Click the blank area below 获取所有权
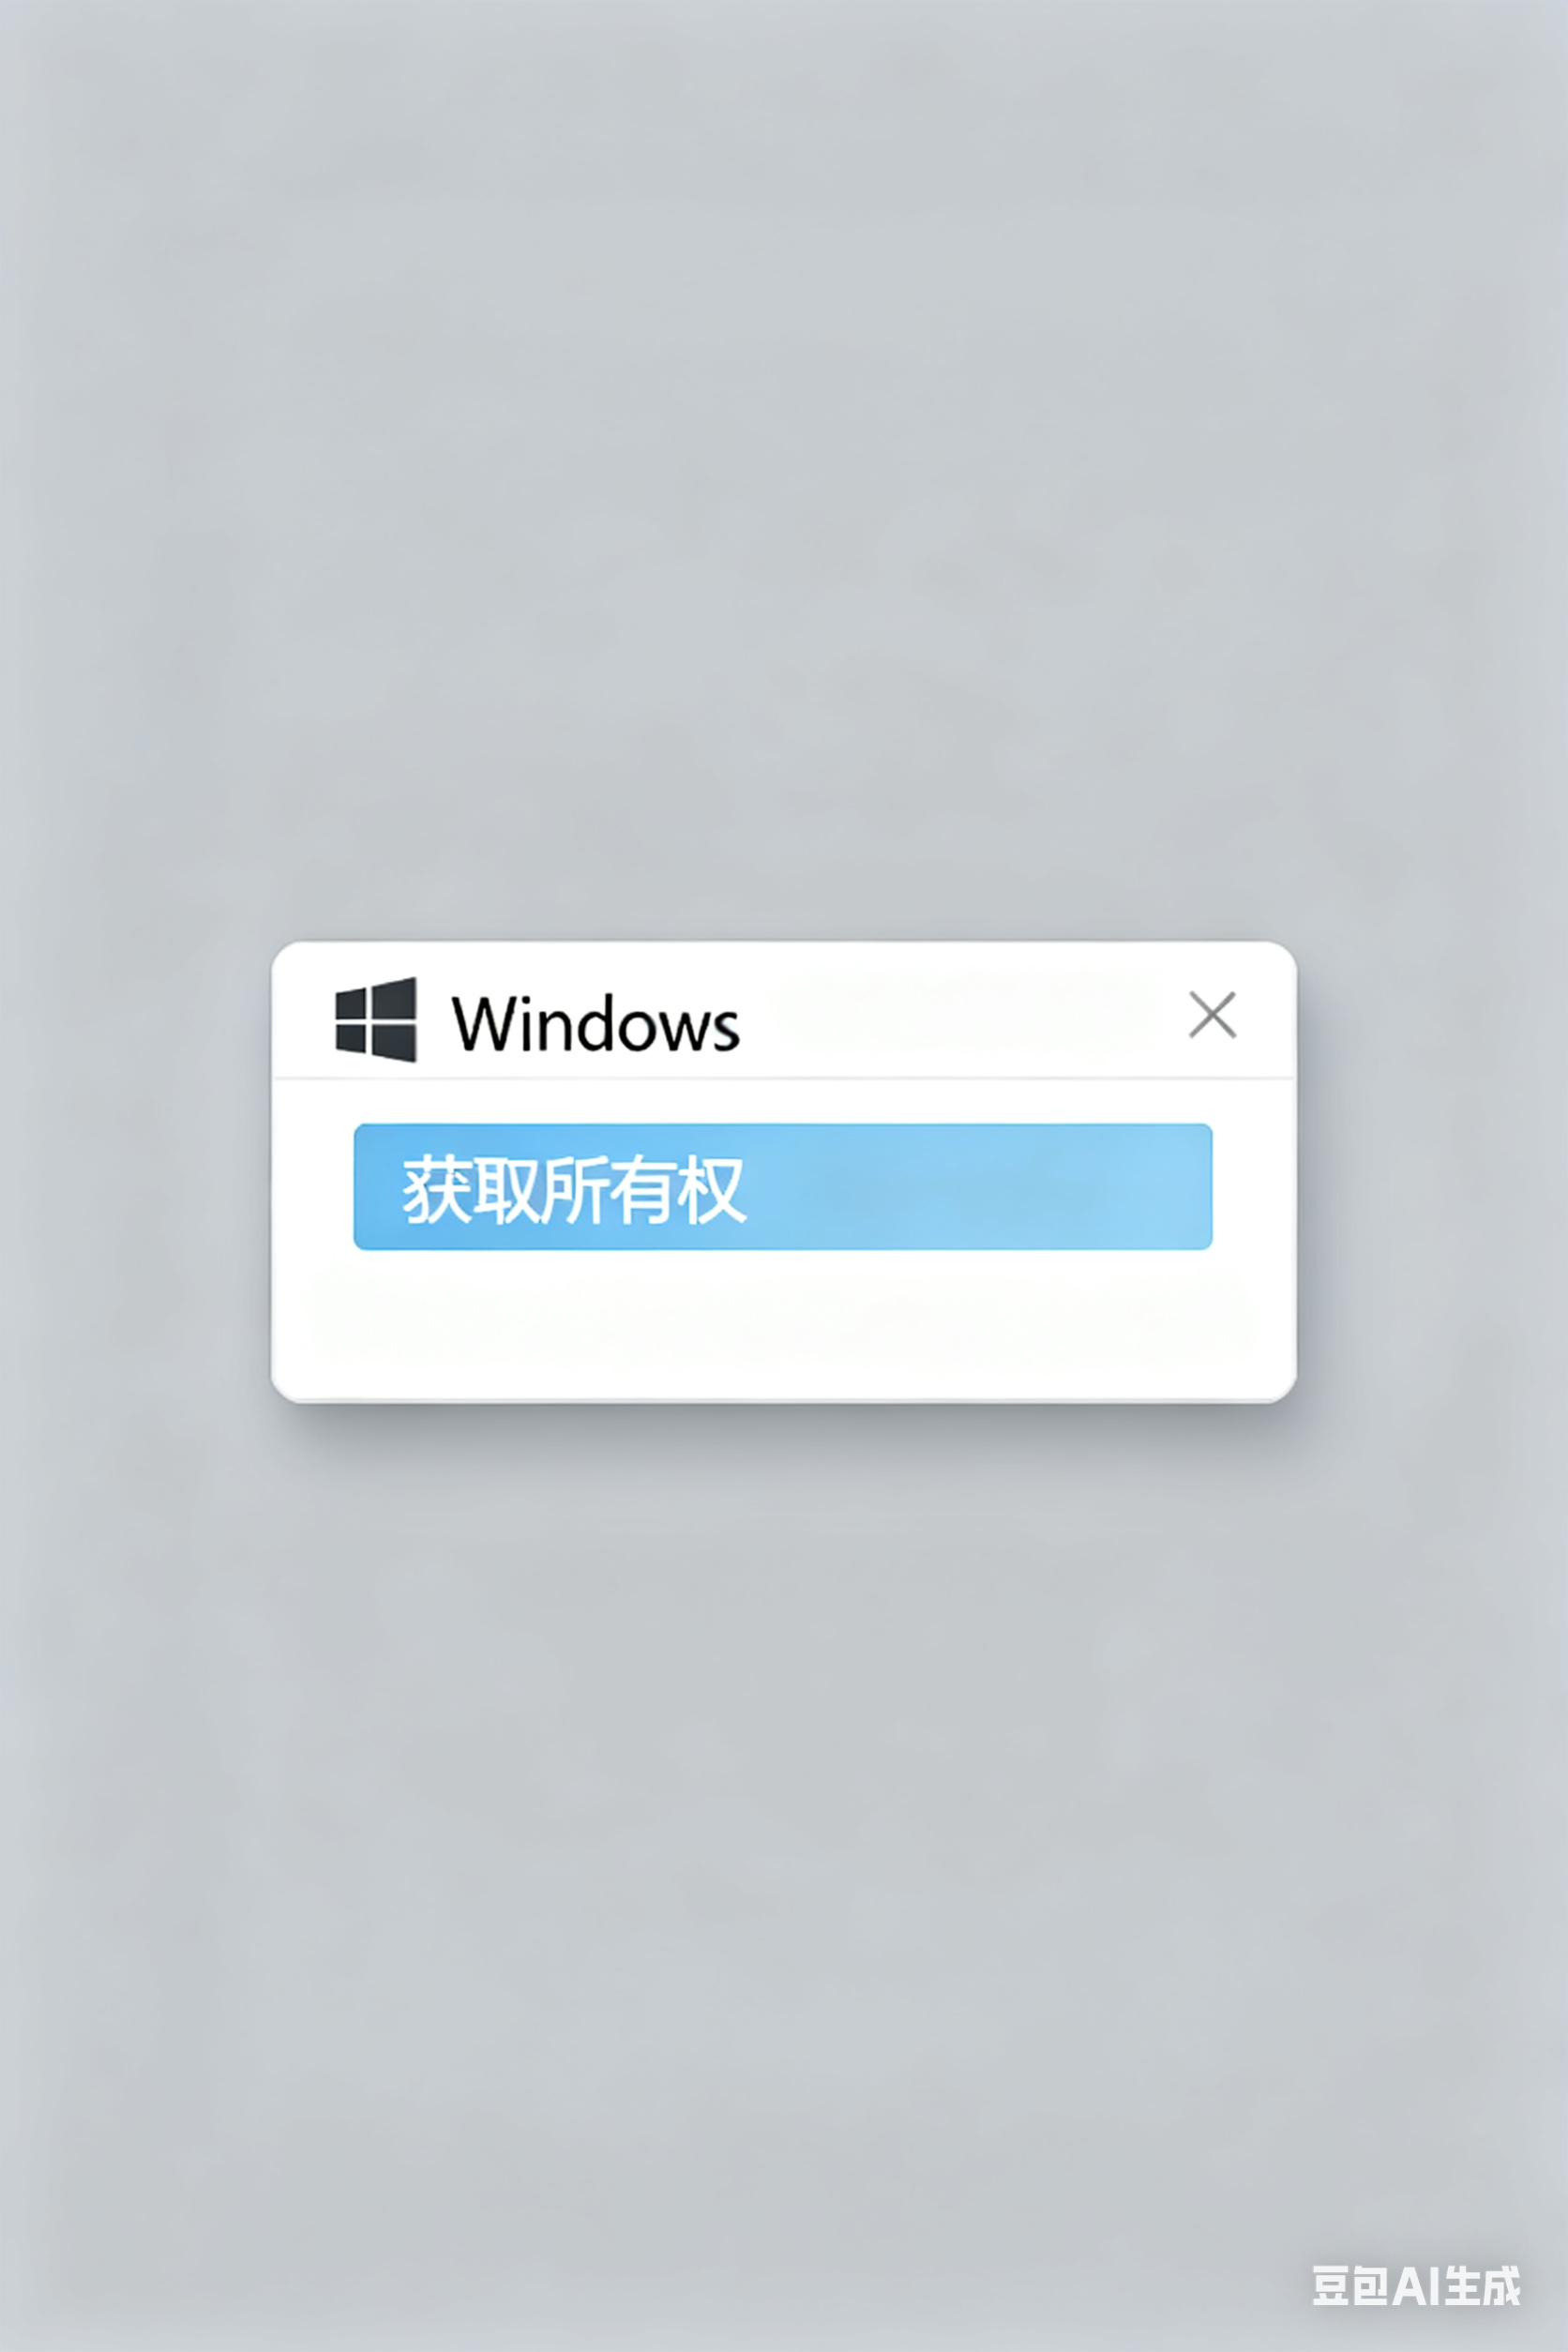The image size is (1568, 2352). [783, 1322]
